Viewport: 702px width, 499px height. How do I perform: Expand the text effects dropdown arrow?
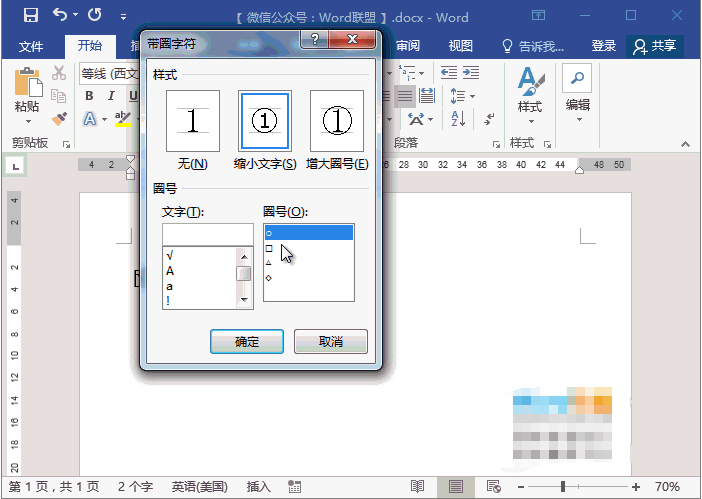[x=104, y=119]
